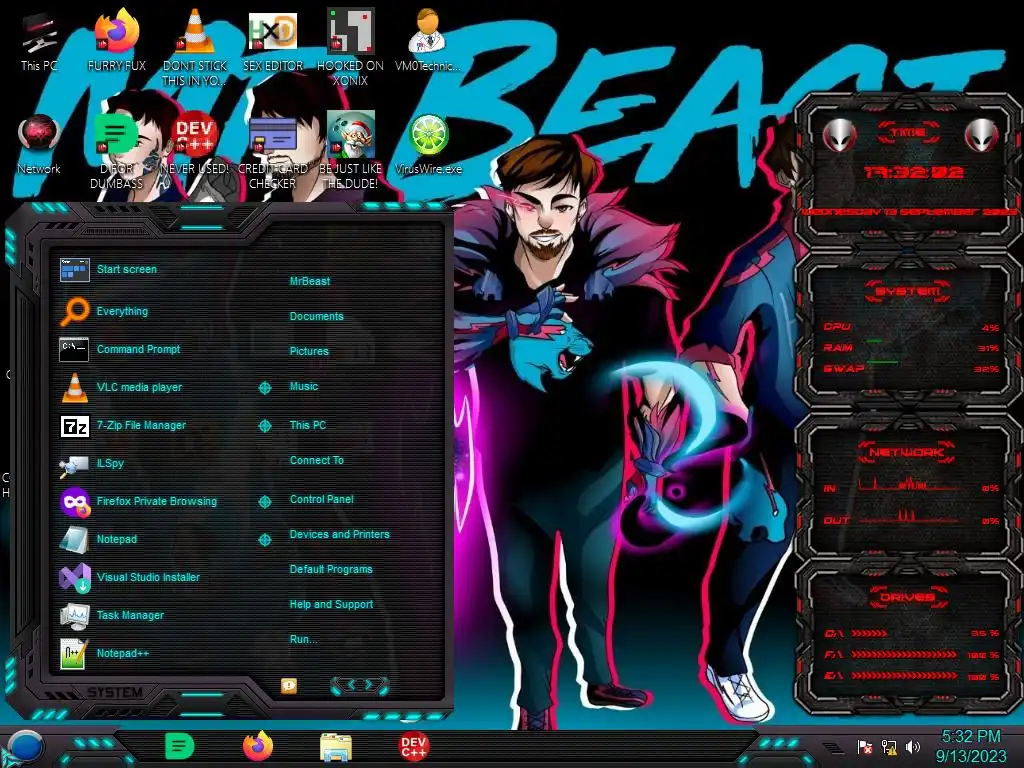Image resolution: width=1024 pixels, height=768 pixels.
Task: Click the RAM usage row in widget
Action: 910,347
